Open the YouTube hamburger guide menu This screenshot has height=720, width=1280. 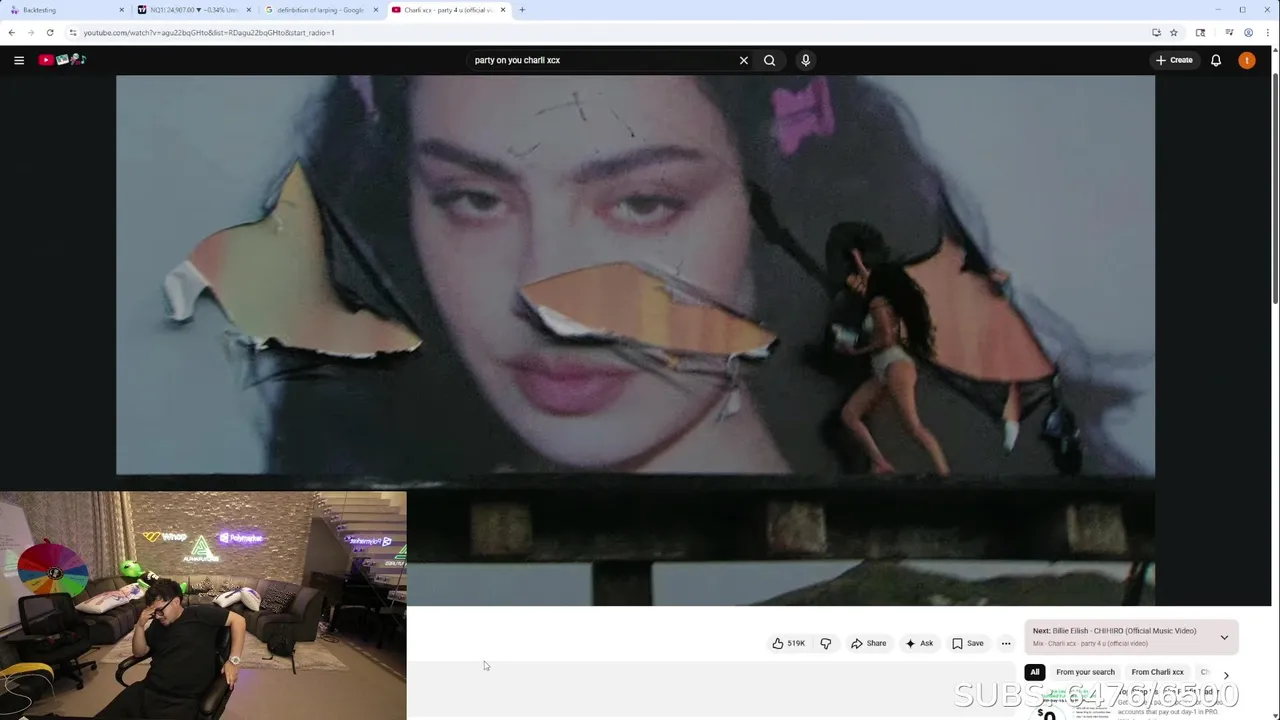19,60
